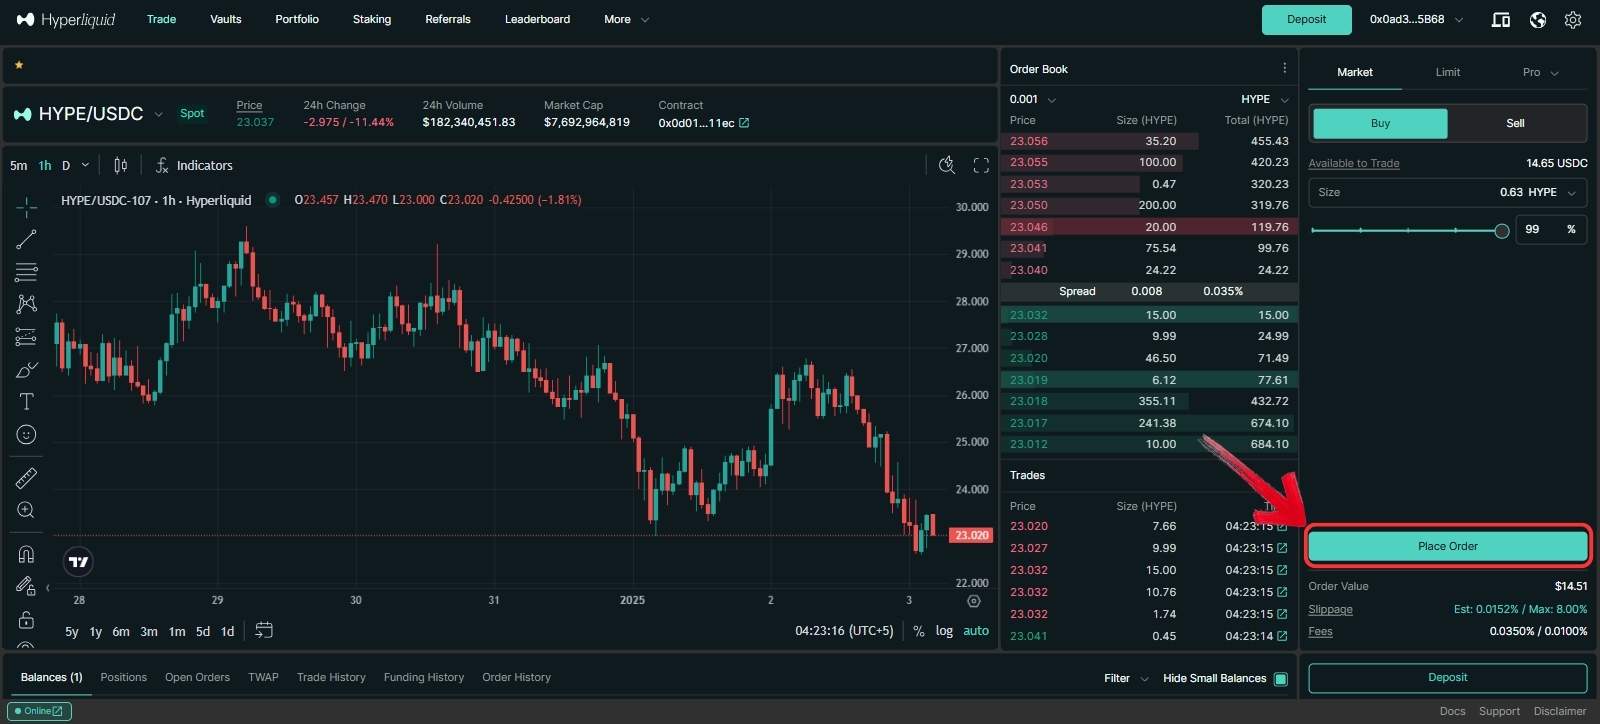Viewport: 1600px width, 724px height.
Task: Change Size unit HYPE dropdown
Action: pos(1554,192)
